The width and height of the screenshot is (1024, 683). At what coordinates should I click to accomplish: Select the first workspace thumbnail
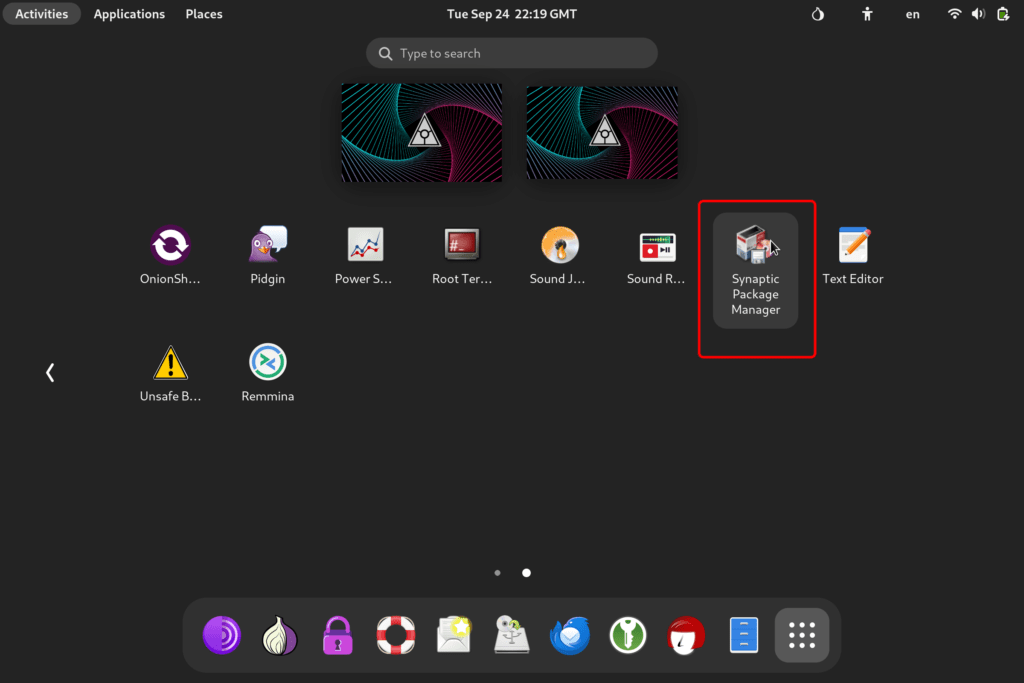422,133
